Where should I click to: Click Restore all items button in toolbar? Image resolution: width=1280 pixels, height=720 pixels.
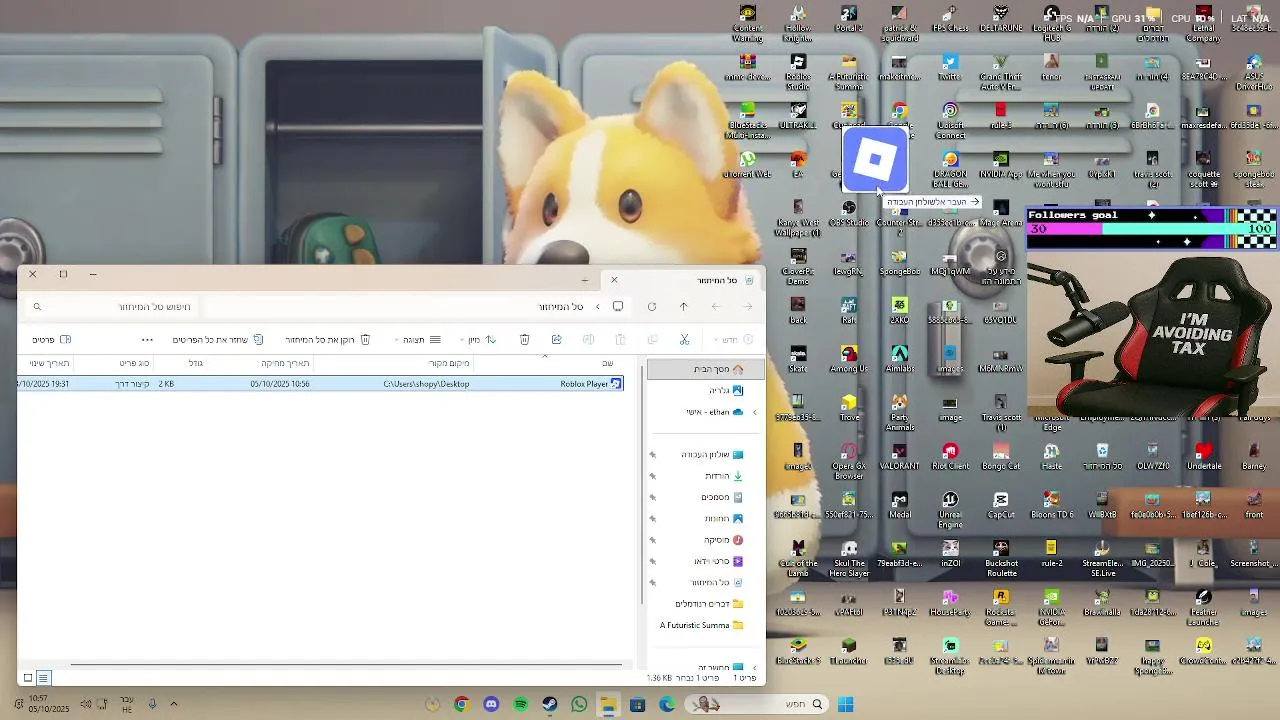click(x=217, y=340)
